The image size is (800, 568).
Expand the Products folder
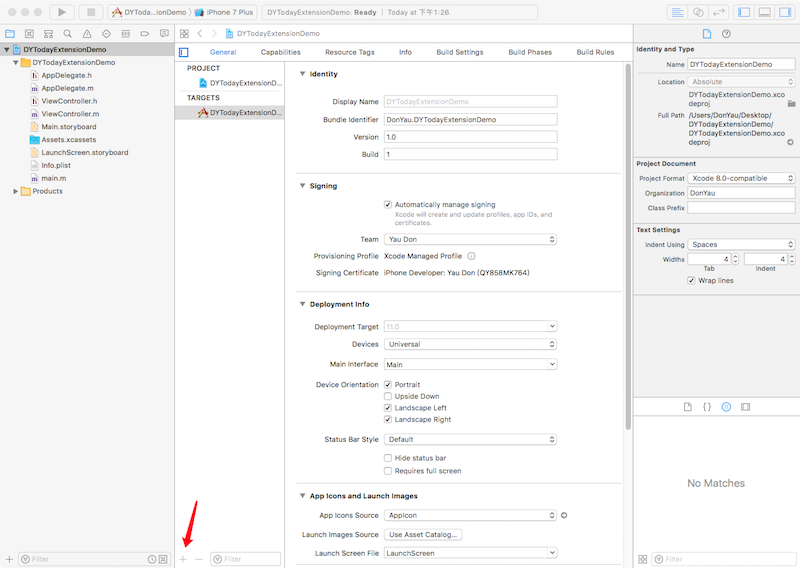coord(15,191)
